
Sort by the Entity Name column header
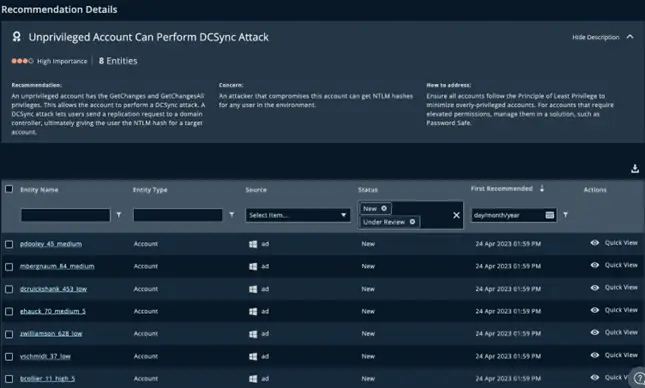tap(39, 190)
